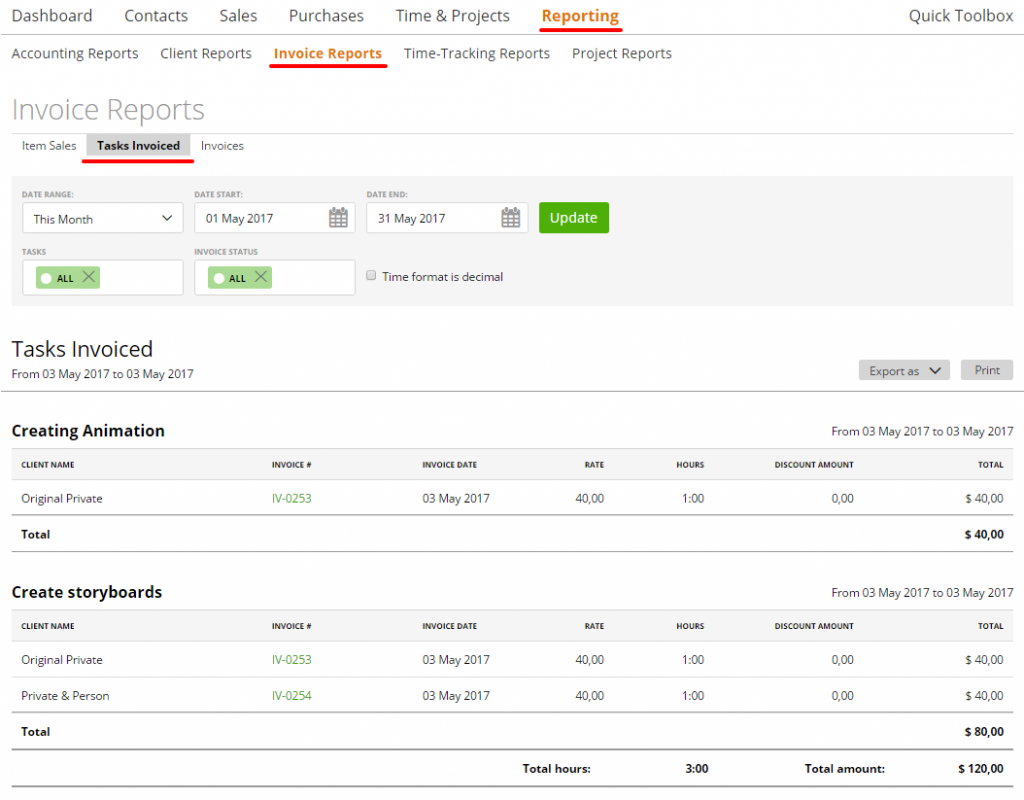Navigate to the Purchases menu
This screenshot has height=800, width=1024.
pyautogui.click(x=326, y=15)
